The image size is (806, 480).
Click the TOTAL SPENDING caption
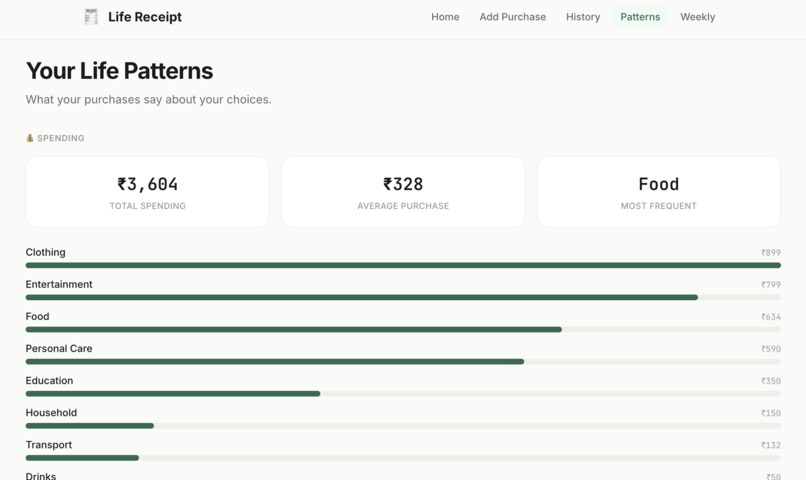tap(148, 206)
